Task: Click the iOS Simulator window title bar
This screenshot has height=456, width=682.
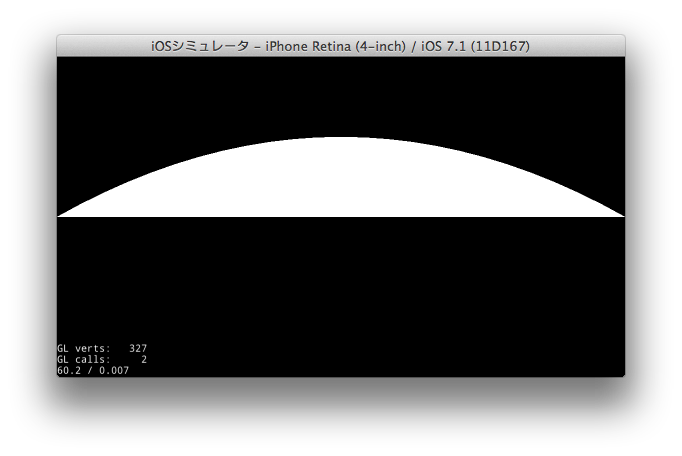Action: [x=341, y=46]
